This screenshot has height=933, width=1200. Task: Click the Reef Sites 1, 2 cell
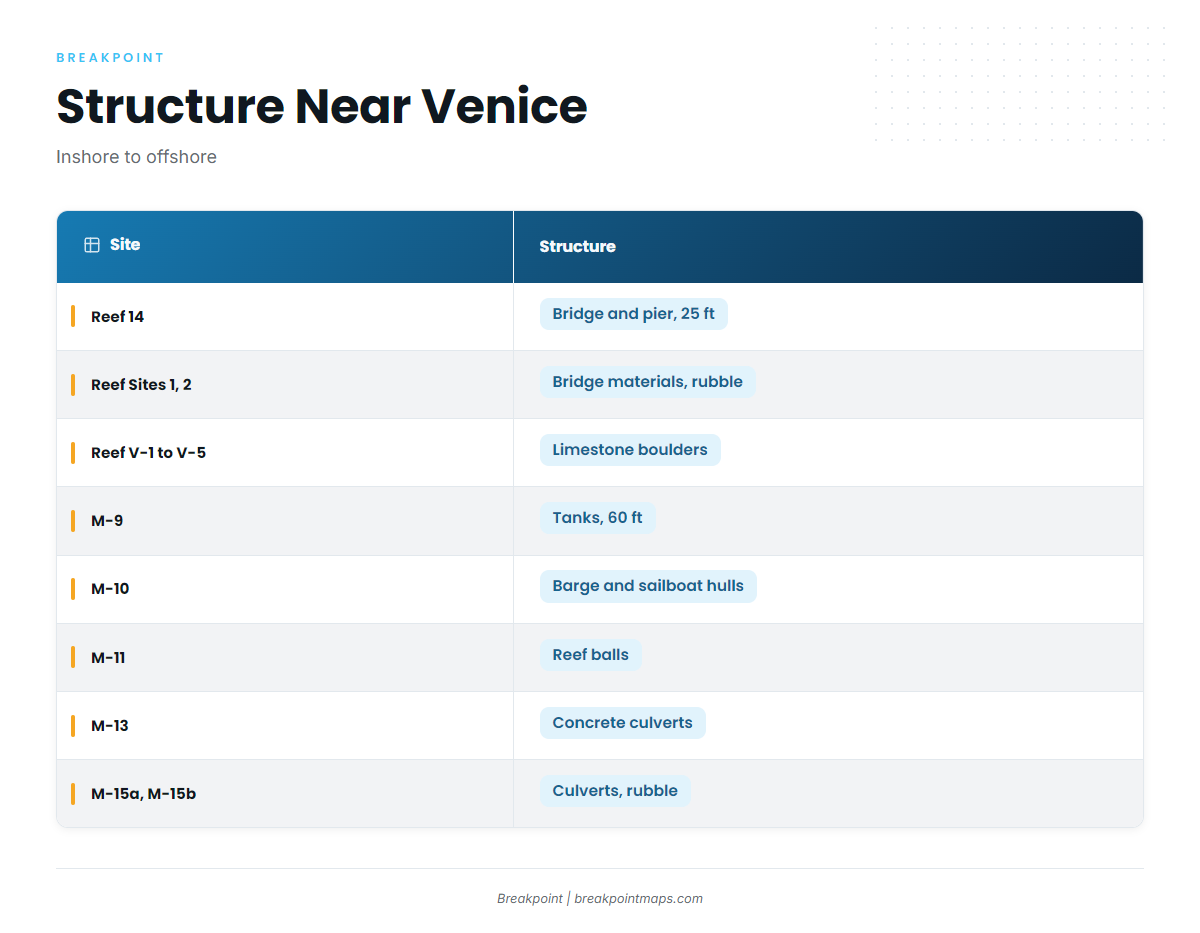pyautogui.click(x=285, y=385)
